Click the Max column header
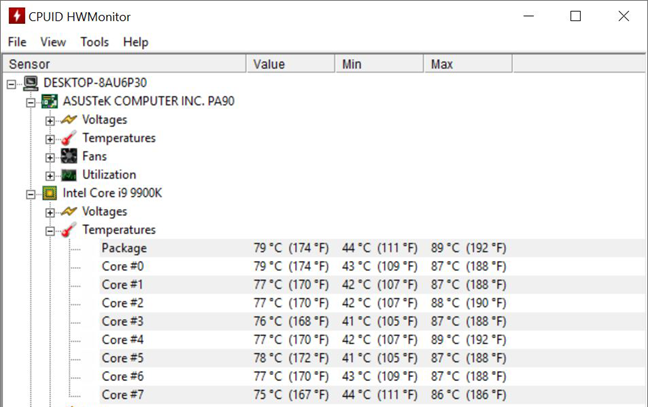Image resolution: width=648 pixels, height=407 pixels. tap(468, 64)
